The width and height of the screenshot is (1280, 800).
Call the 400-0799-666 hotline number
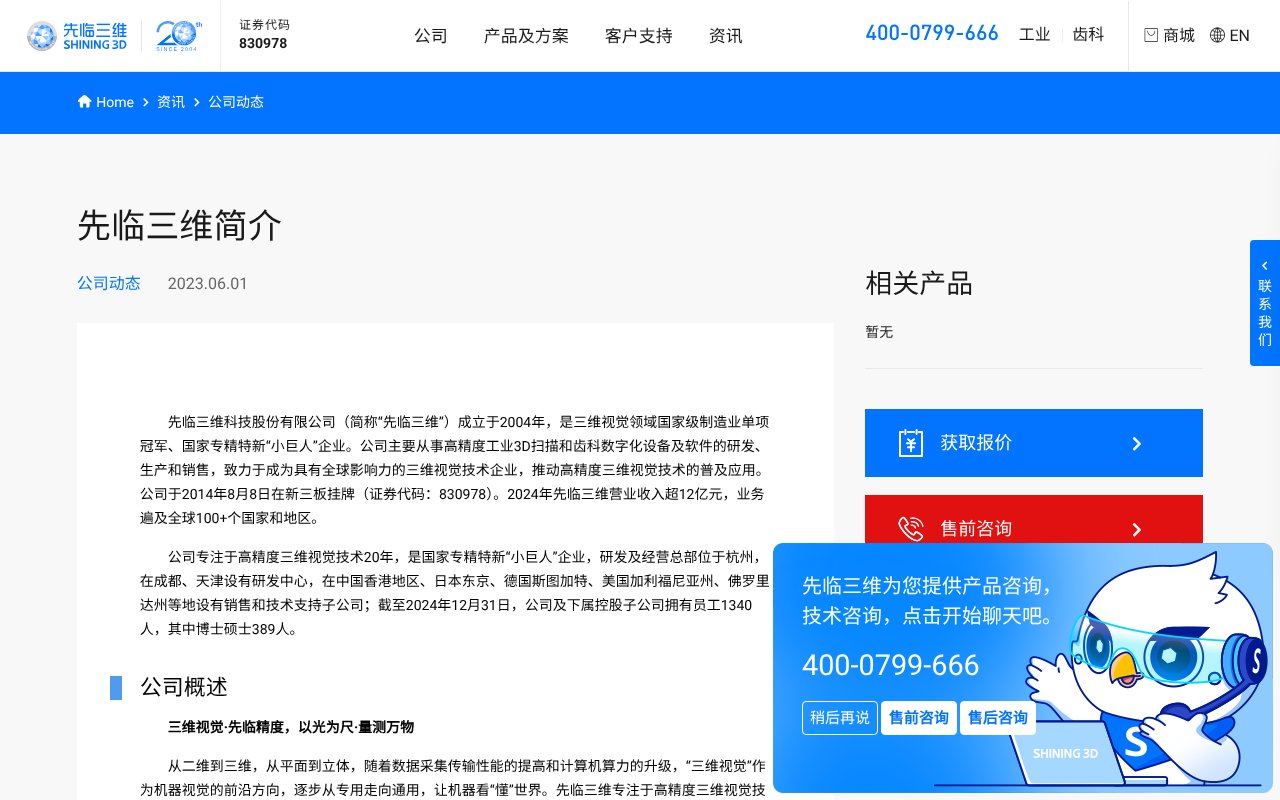click(x=931, y=33)
